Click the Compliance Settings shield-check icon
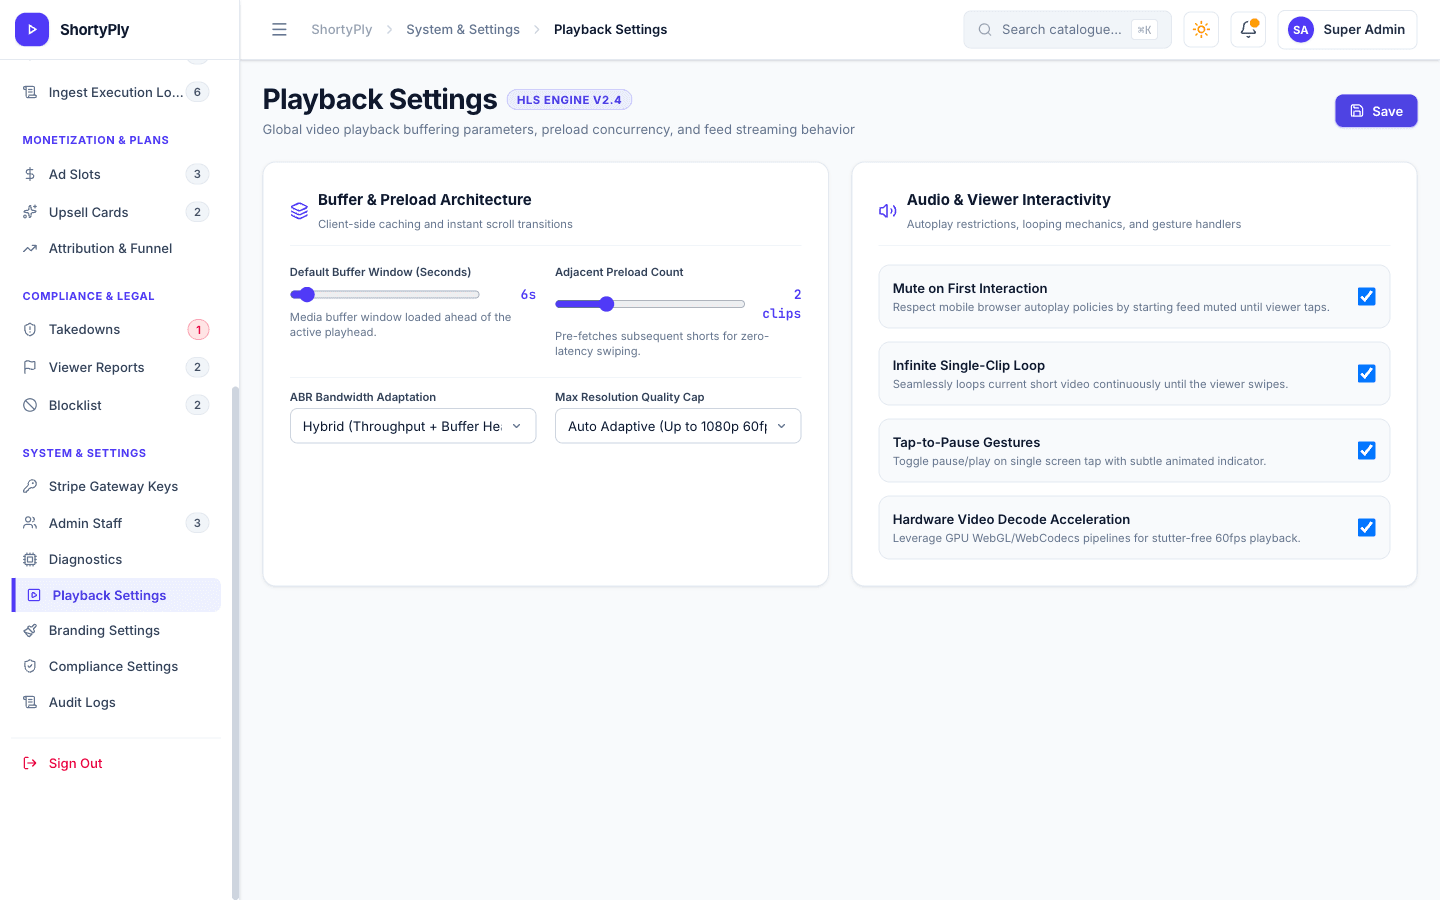 point(30,666)
